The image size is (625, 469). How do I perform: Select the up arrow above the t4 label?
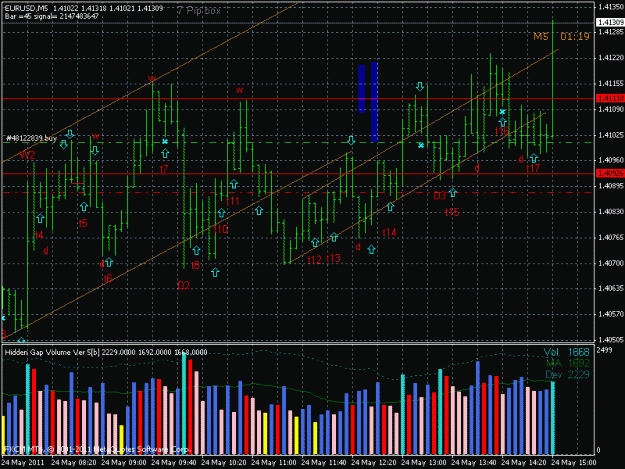(40, 218)
